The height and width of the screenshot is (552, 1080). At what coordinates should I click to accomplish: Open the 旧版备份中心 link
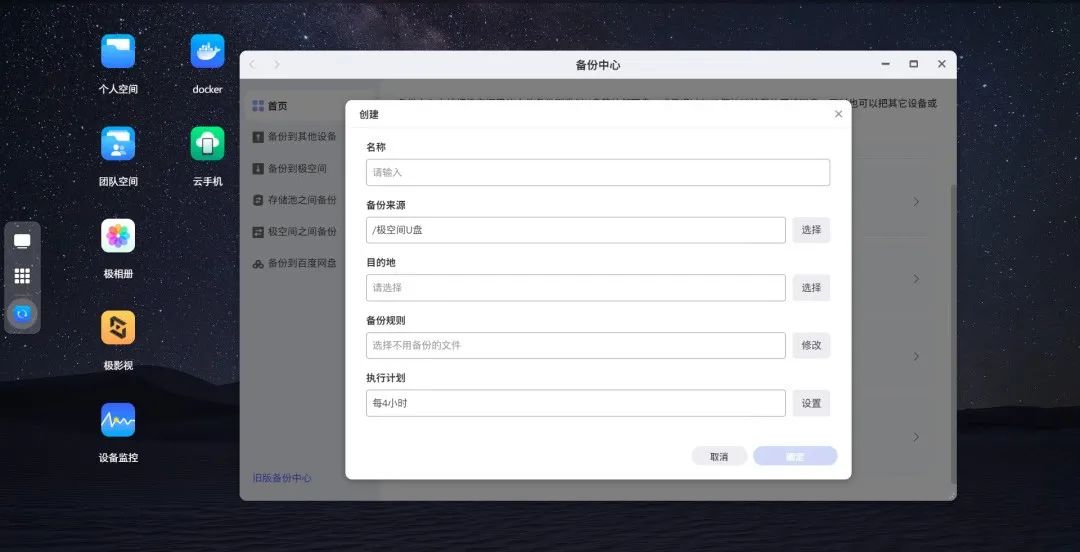[x=281, y=478]
